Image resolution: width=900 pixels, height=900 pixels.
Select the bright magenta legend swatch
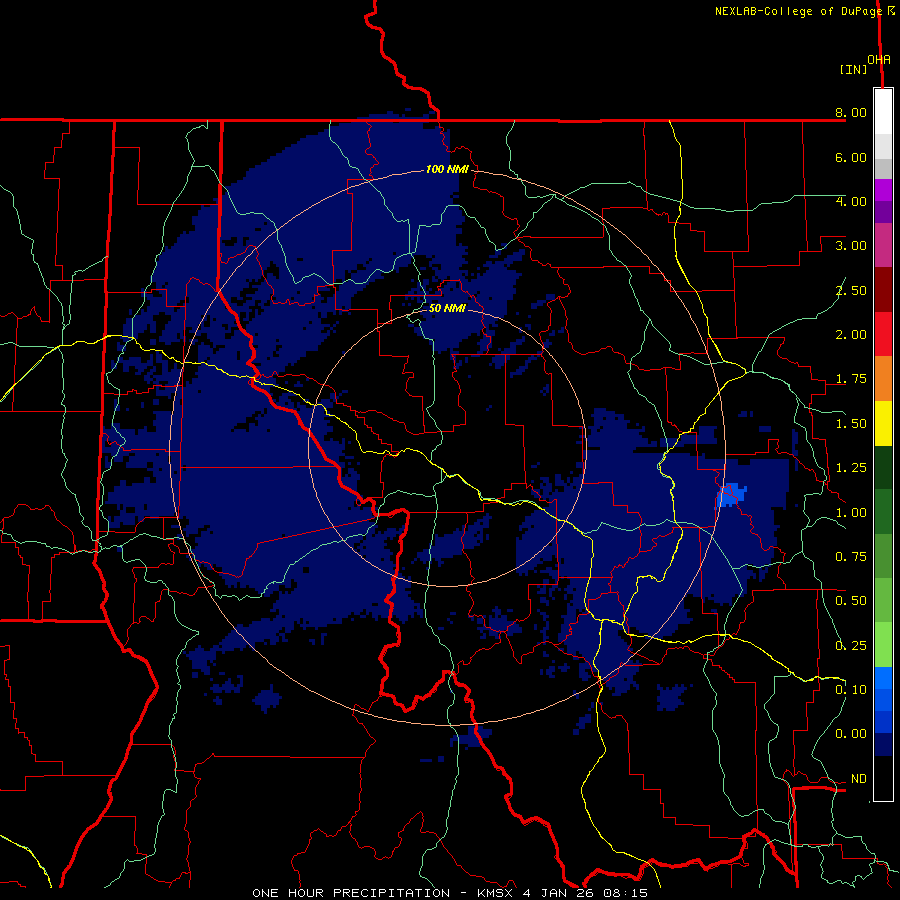tap(883, 190)
